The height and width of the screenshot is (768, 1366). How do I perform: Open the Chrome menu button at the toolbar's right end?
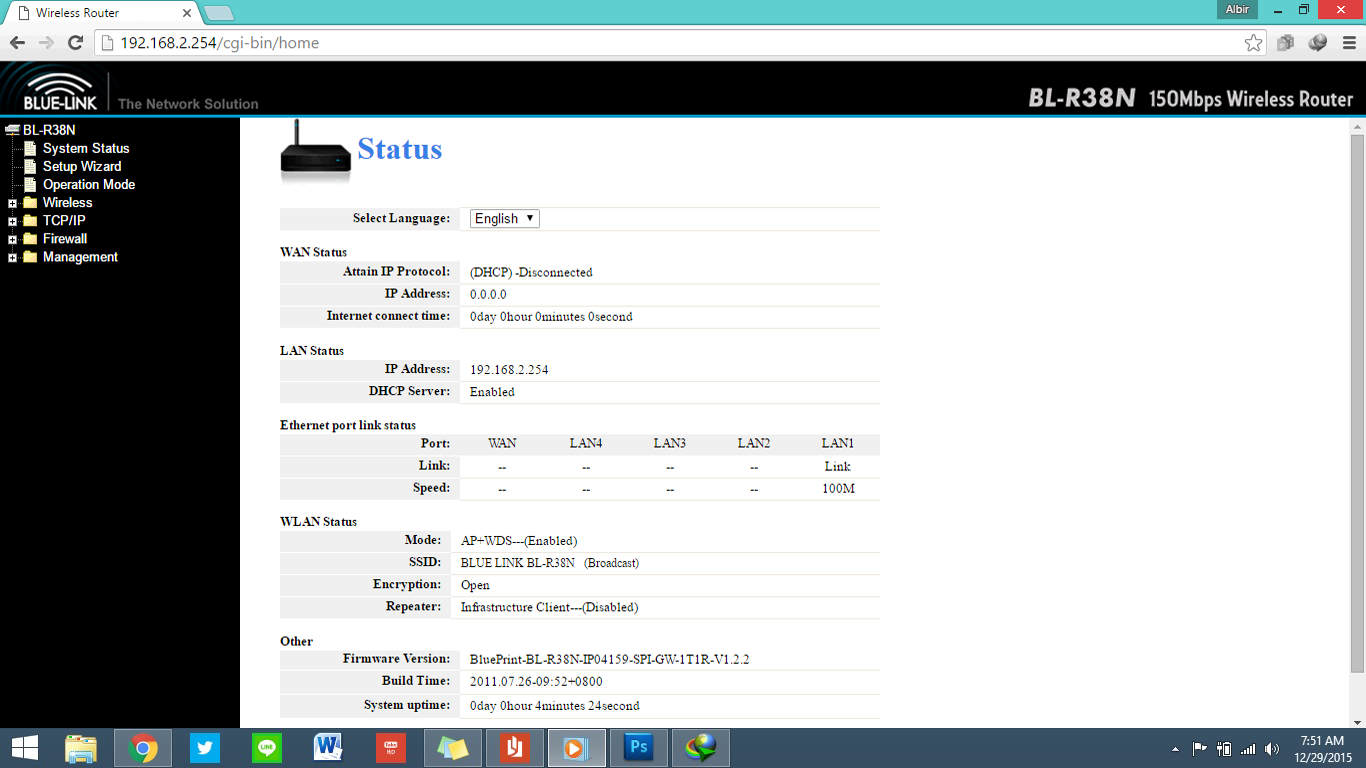point(1347,43)
